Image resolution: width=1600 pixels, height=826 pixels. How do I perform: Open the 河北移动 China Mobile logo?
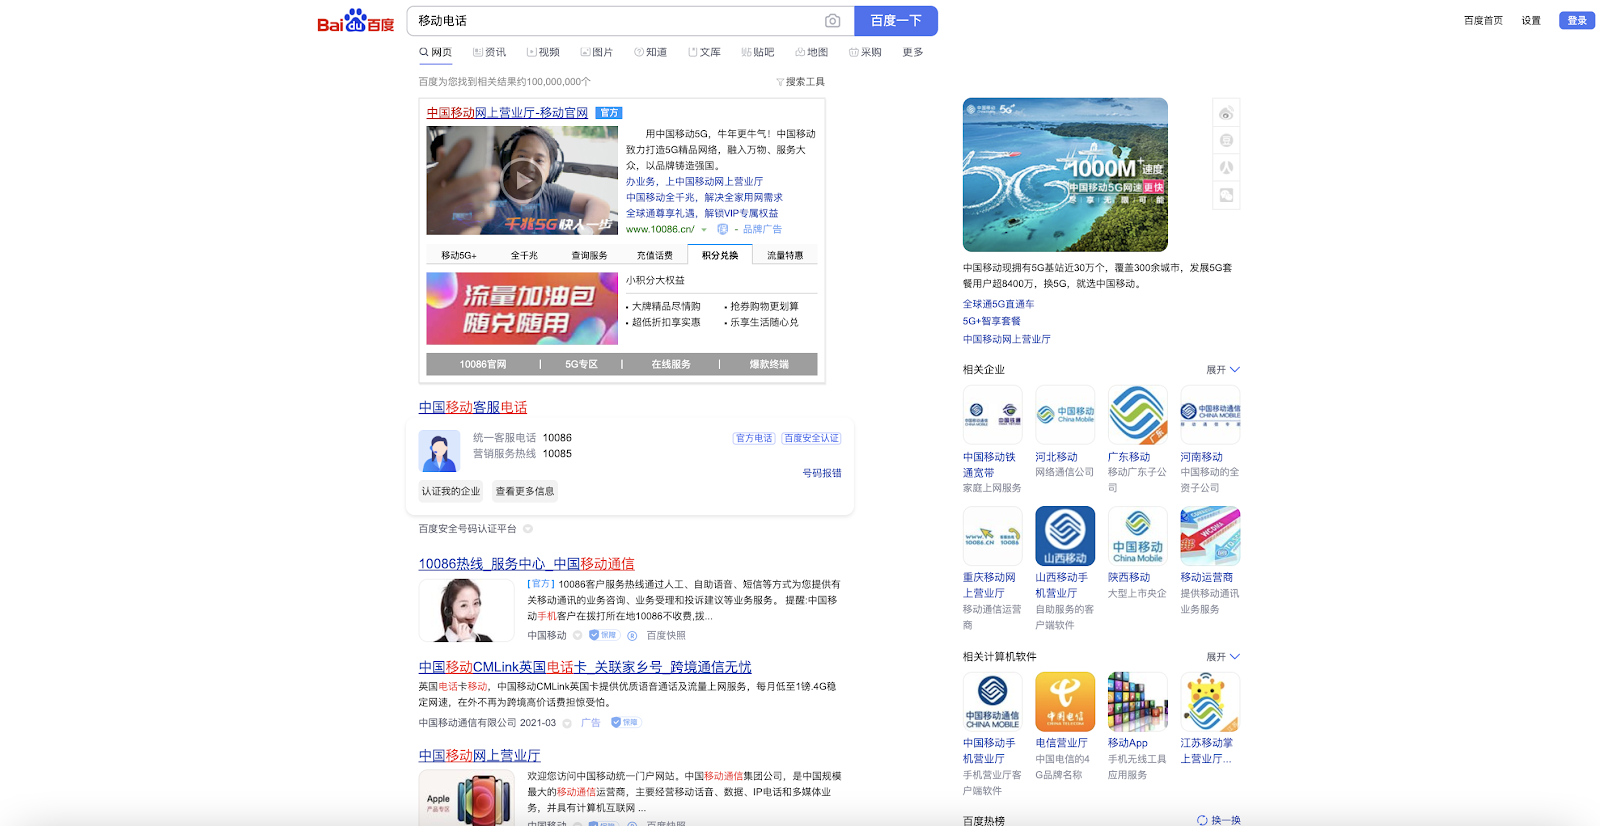pyautogui.click(x=1065, y=415)
